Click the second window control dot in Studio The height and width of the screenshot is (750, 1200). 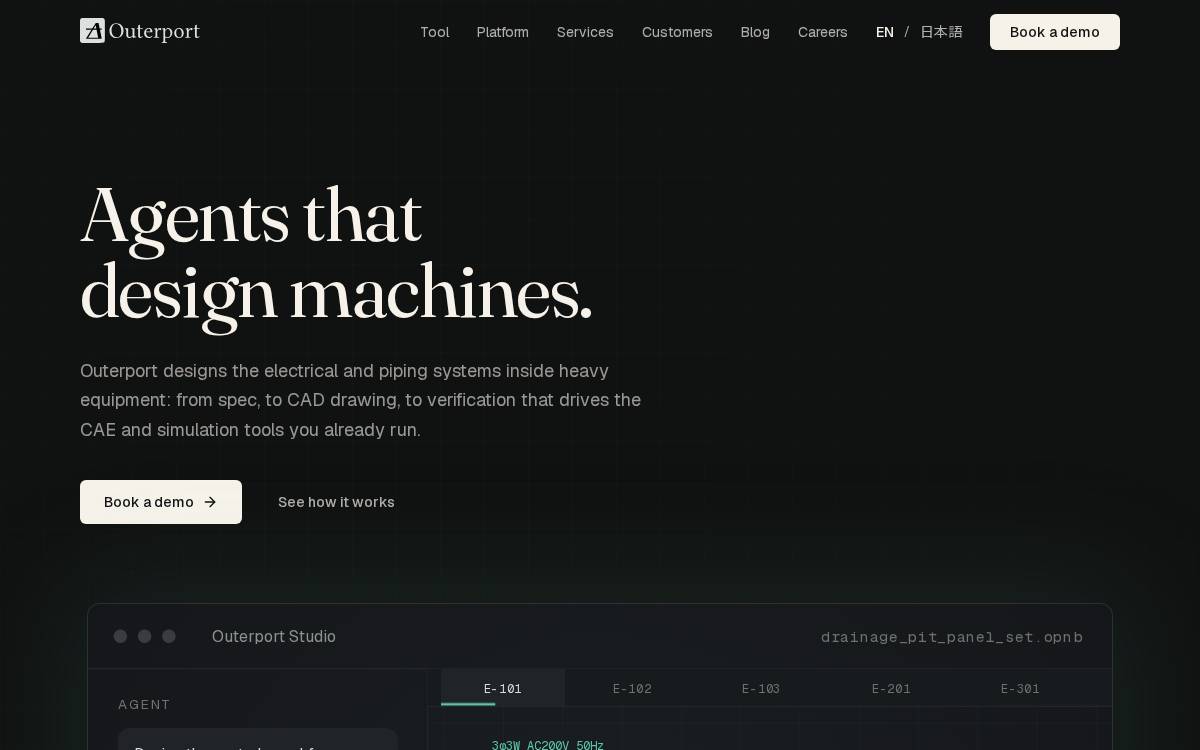pyautogui.click(x=144, y=636)
